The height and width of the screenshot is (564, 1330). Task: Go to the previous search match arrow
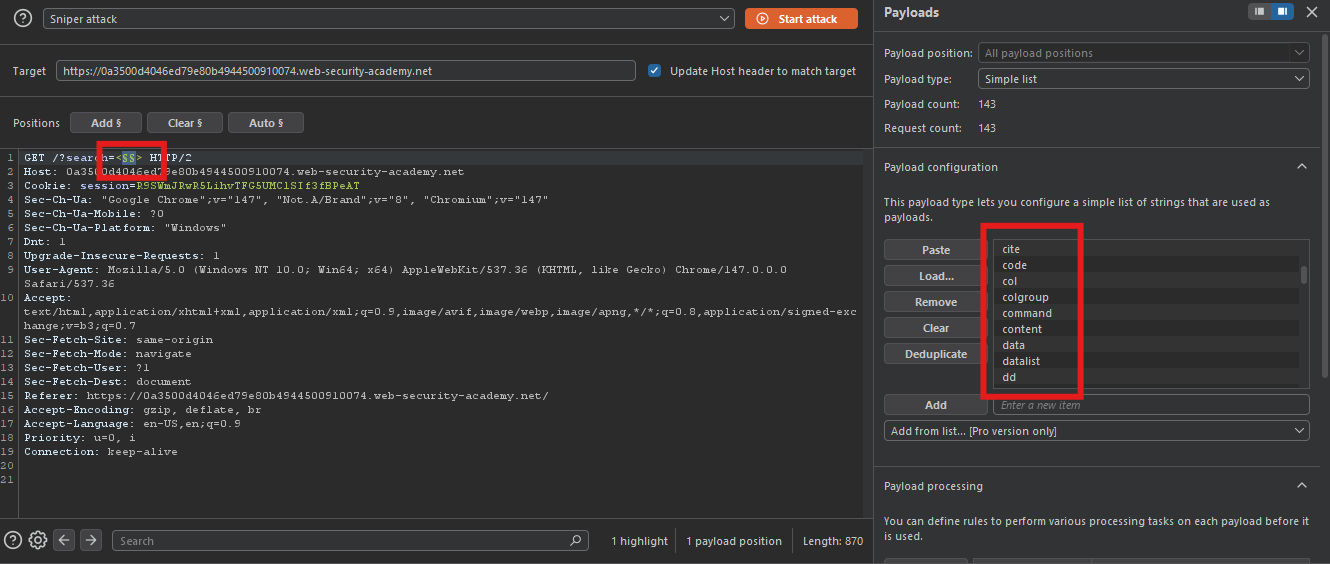(x=65, y=540)
